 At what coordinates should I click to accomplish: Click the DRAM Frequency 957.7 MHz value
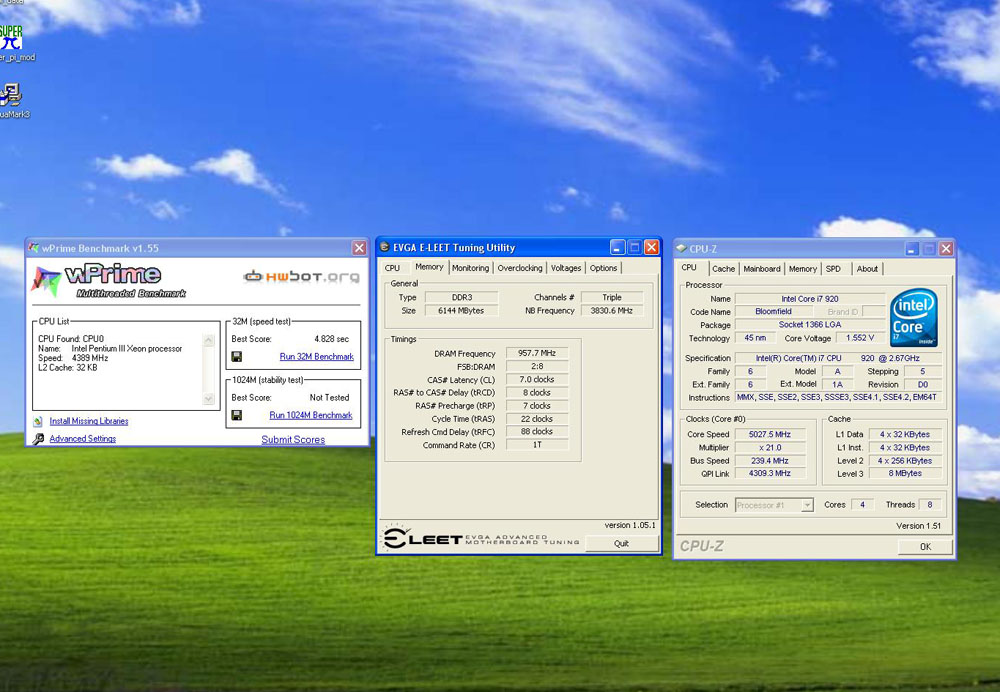pos(537,353)
